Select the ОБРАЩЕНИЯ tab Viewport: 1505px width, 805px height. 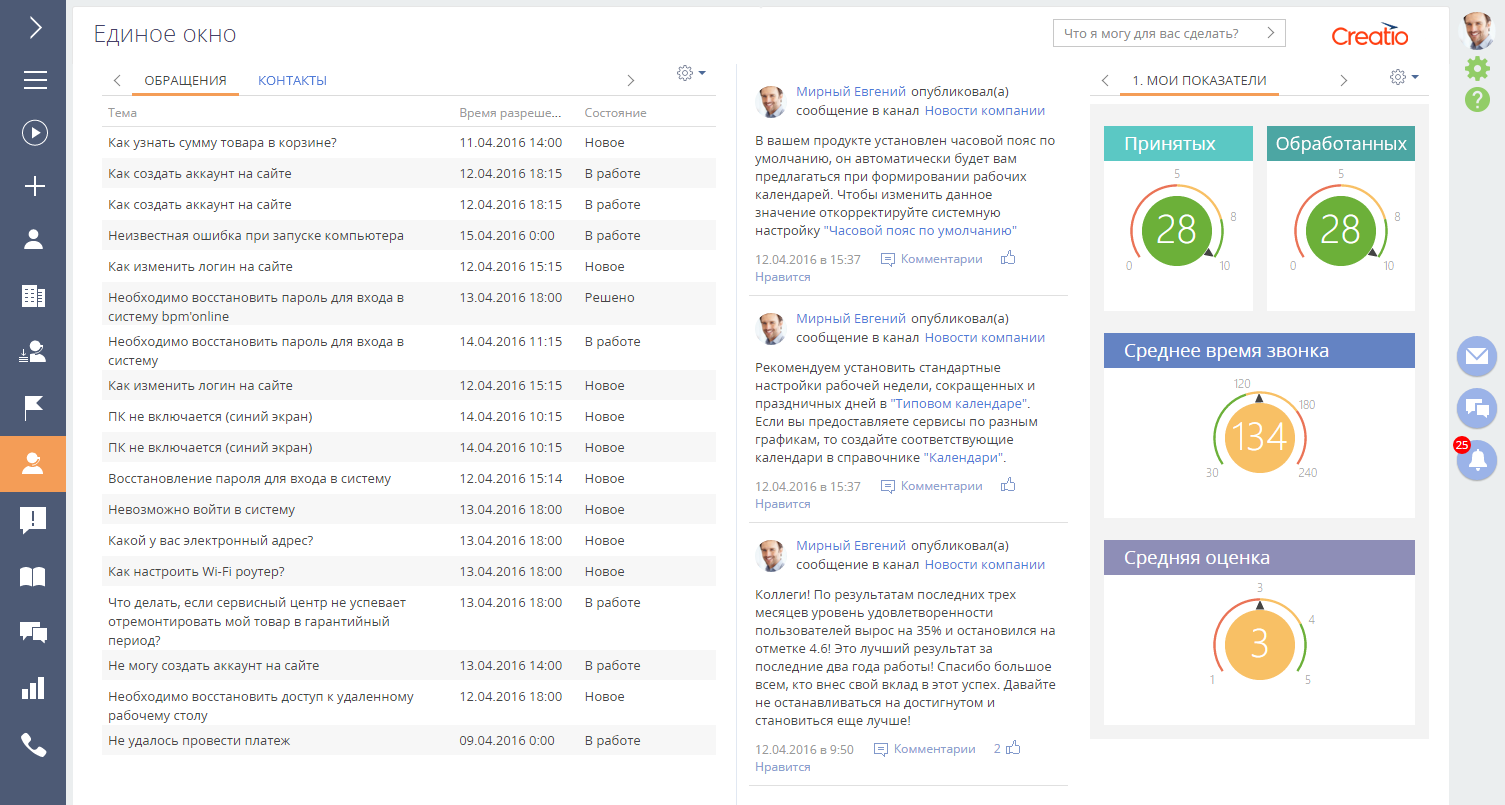tap(185, 81)
